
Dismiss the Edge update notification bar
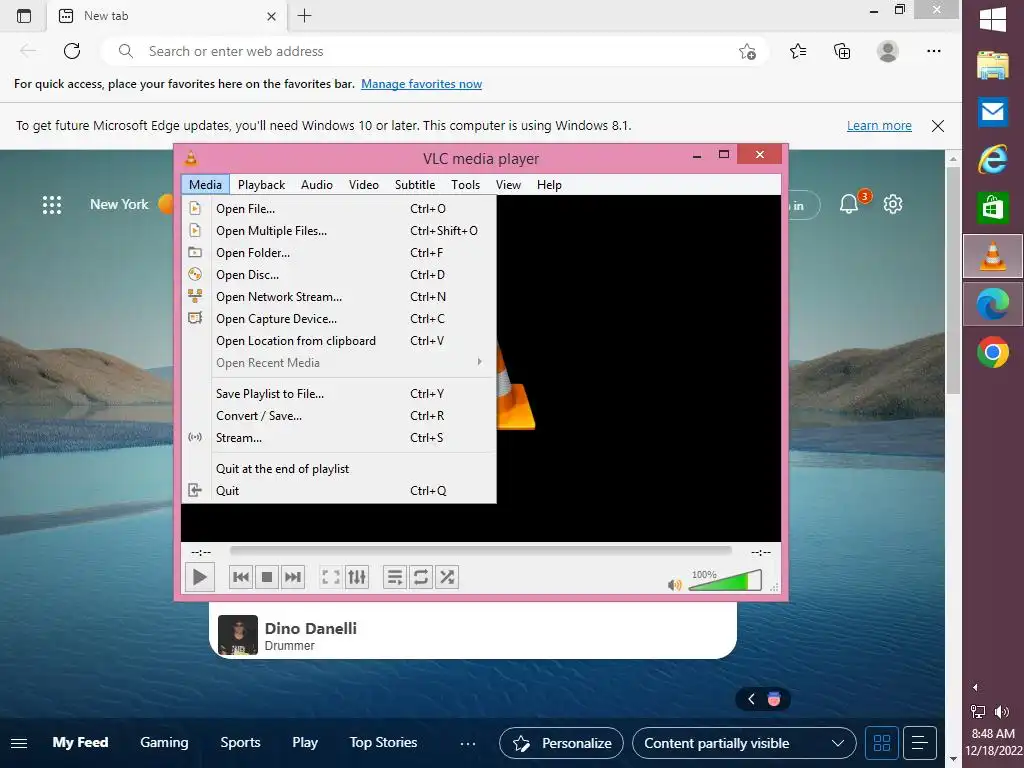(938, 126)
